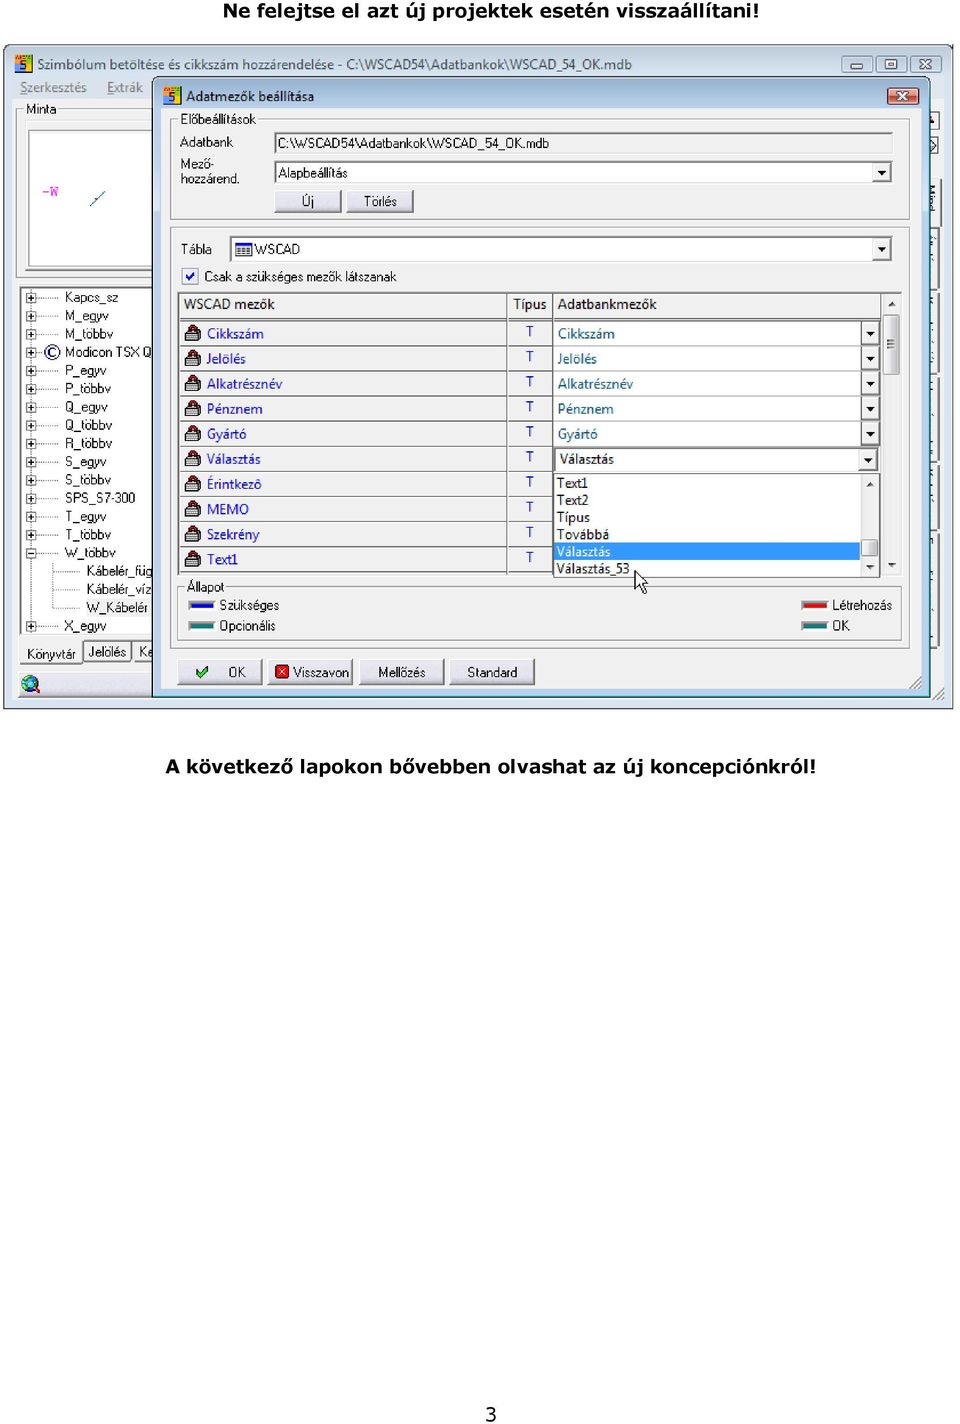960x1424 pixels.
Task: Click the Adatbankmezők column header
Action: [716, 304]
